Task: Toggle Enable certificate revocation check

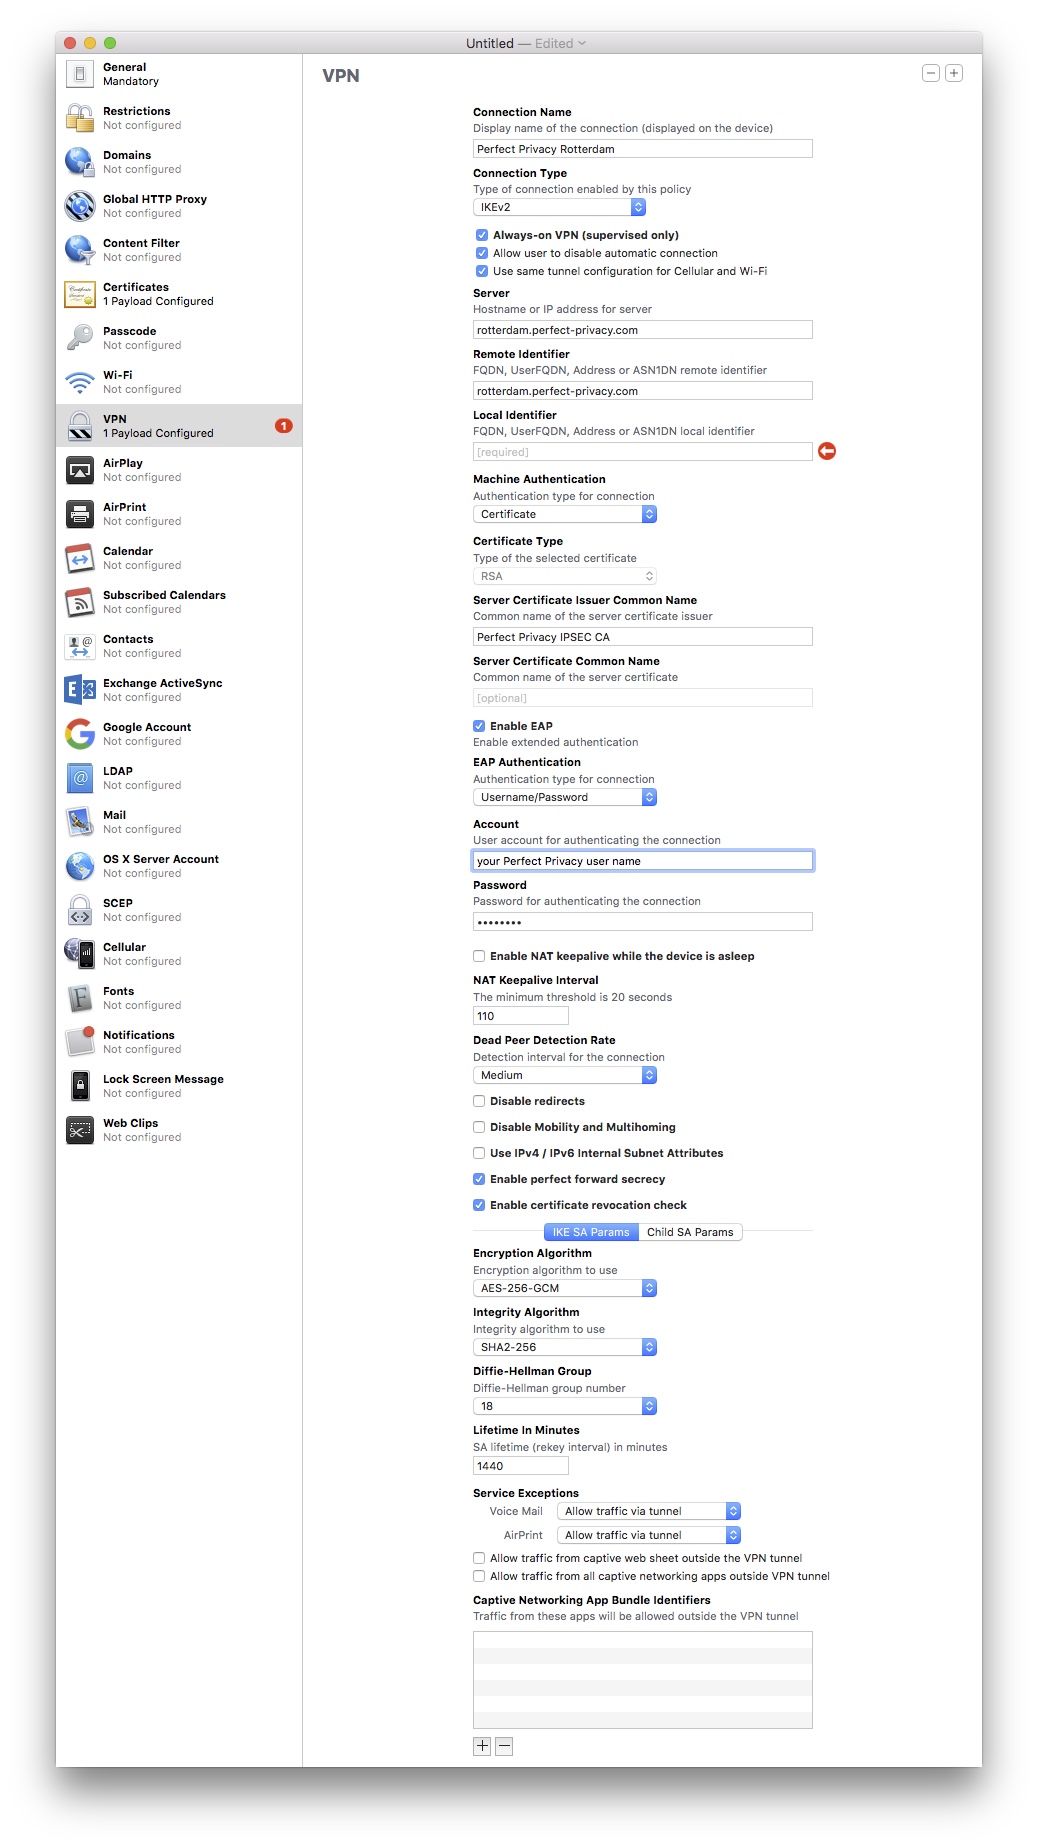Action: point(479,1205)
